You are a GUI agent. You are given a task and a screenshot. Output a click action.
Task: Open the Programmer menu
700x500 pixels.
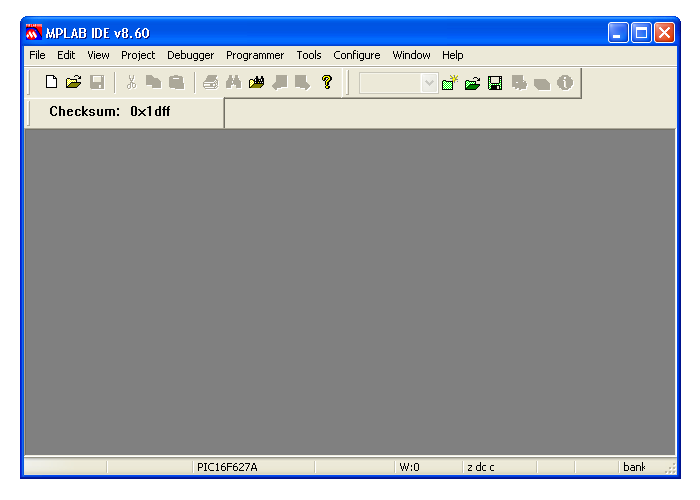255,55
